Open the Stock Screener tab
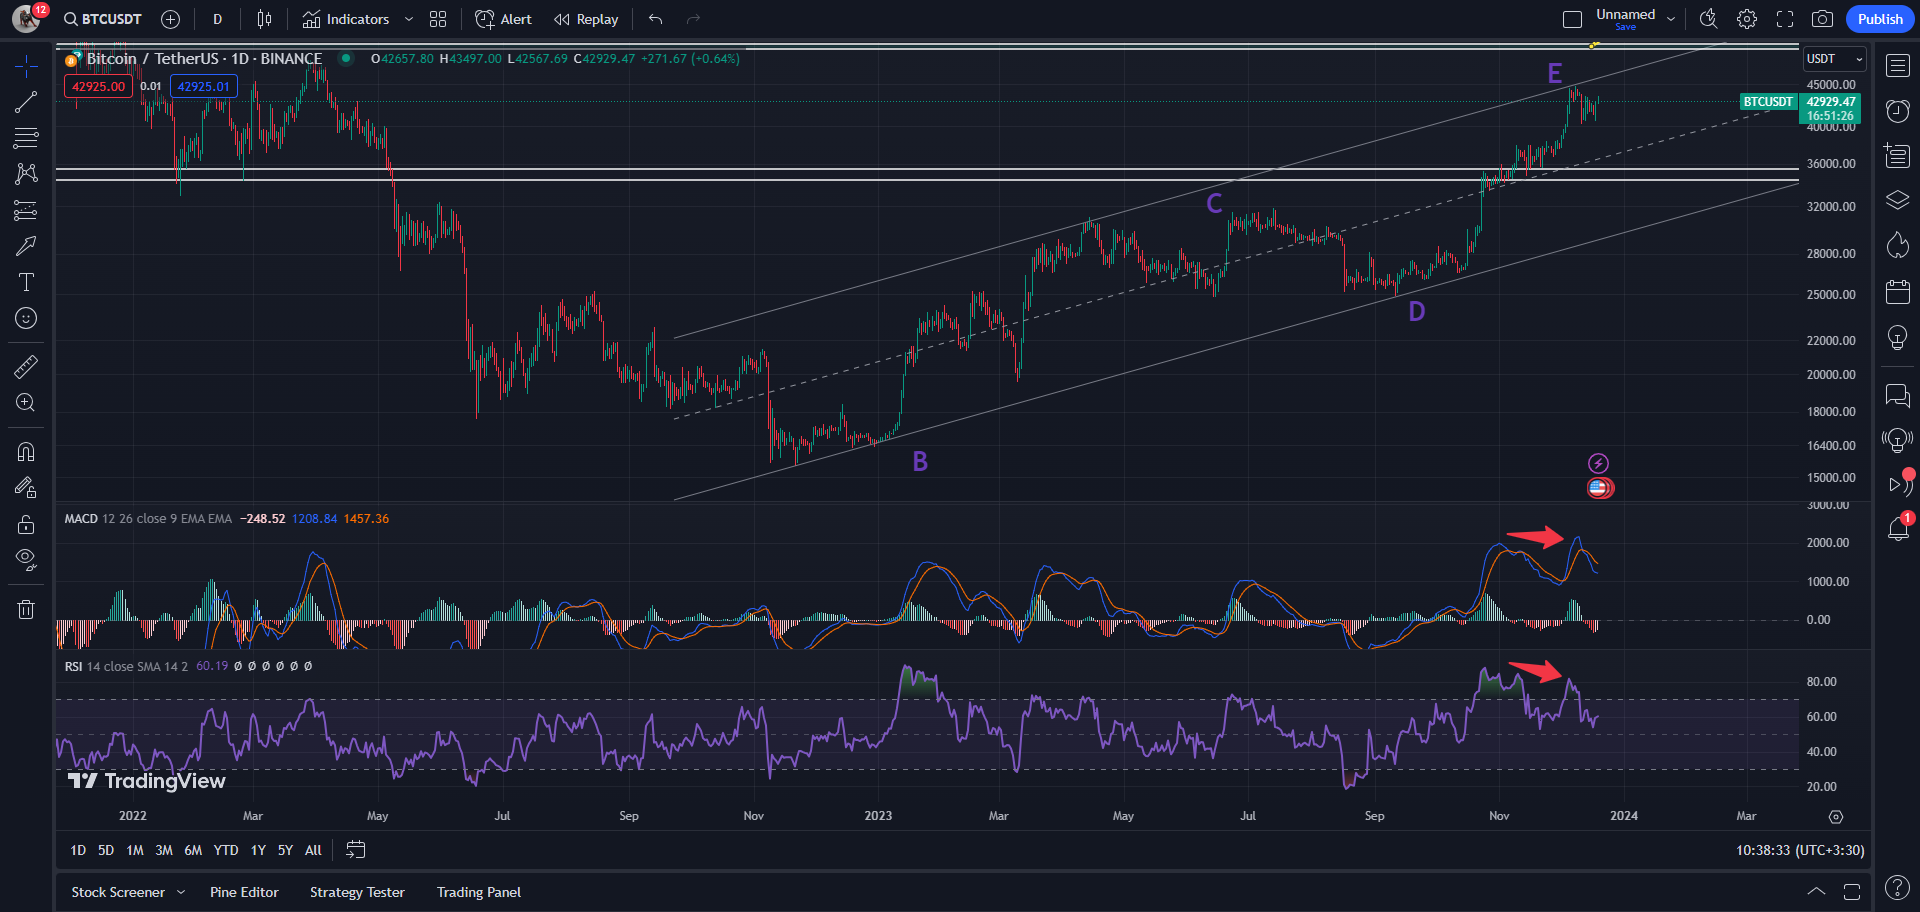Viewport: 1920px width, 912px height. tap(118, 892)
